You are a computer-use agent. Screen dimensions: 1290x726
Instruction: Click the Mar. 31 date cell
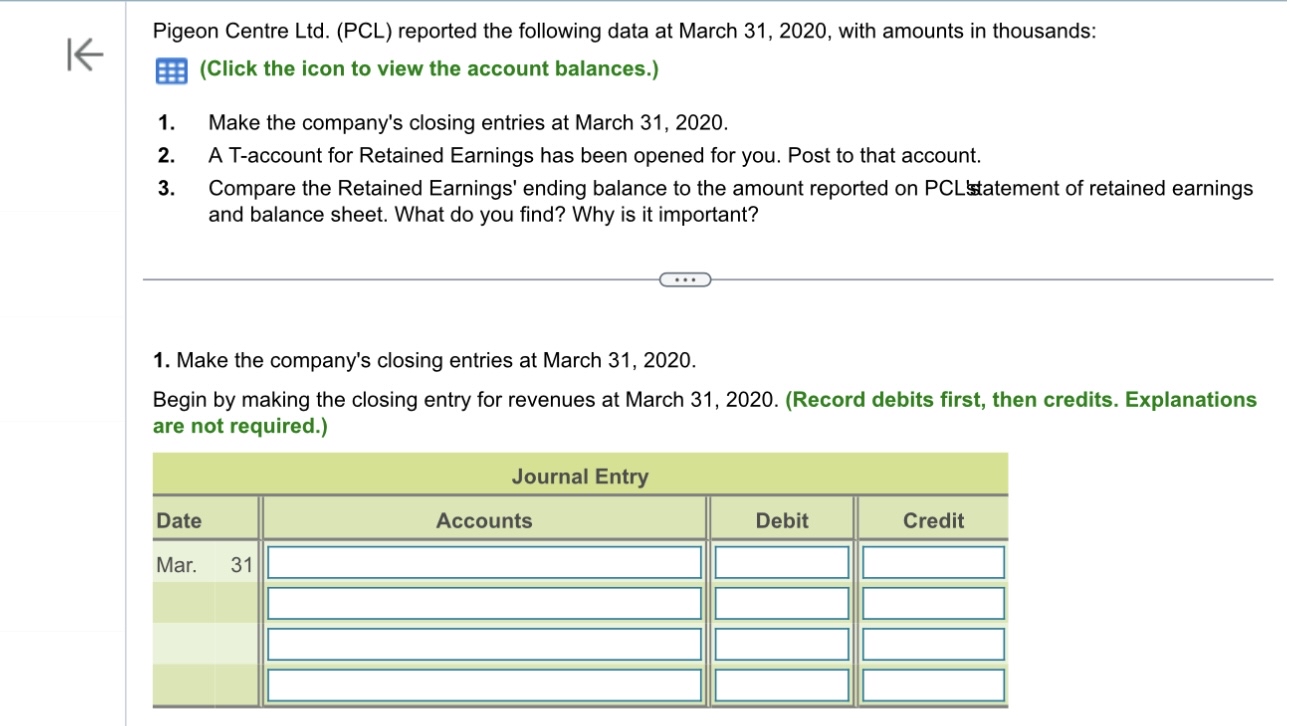coord(205,561)
